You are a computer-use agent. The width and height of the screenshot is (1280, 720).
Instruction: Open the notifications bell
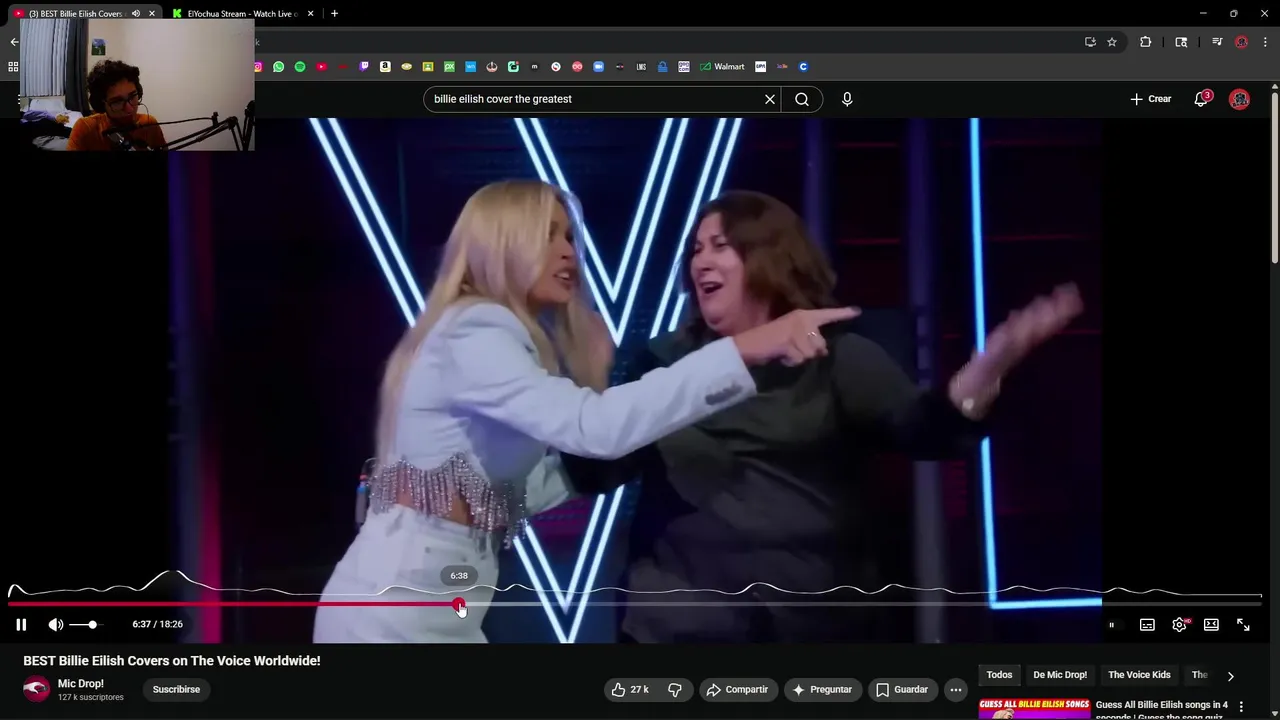[x=1201, y=99]
